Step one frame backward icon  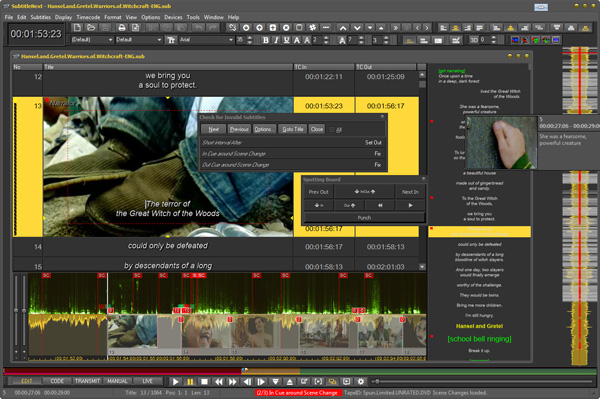[x=247, y=381]
